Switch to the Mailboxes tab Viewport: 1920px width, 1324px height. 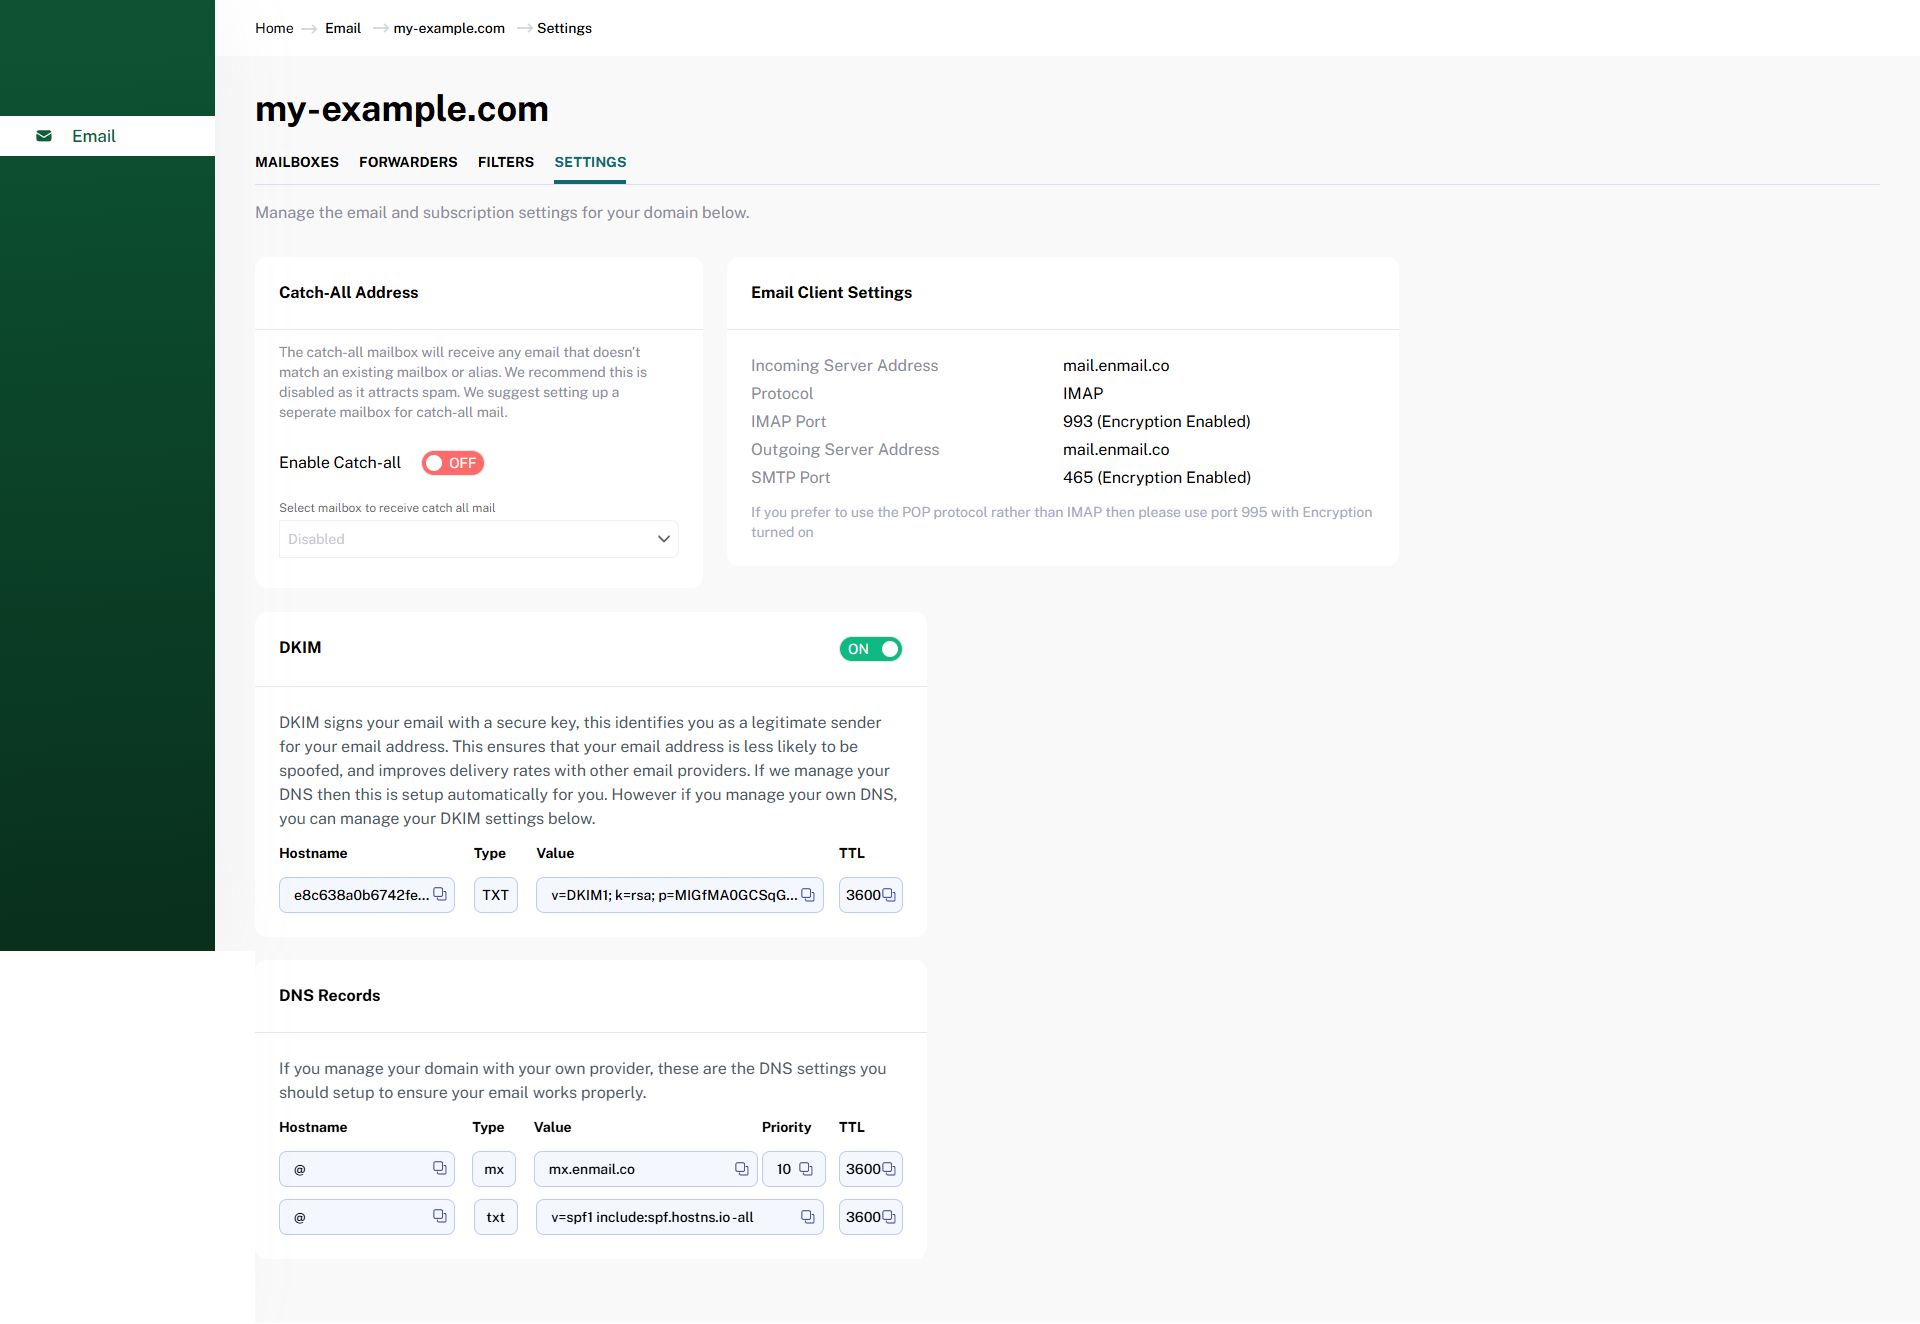(296, 162)
